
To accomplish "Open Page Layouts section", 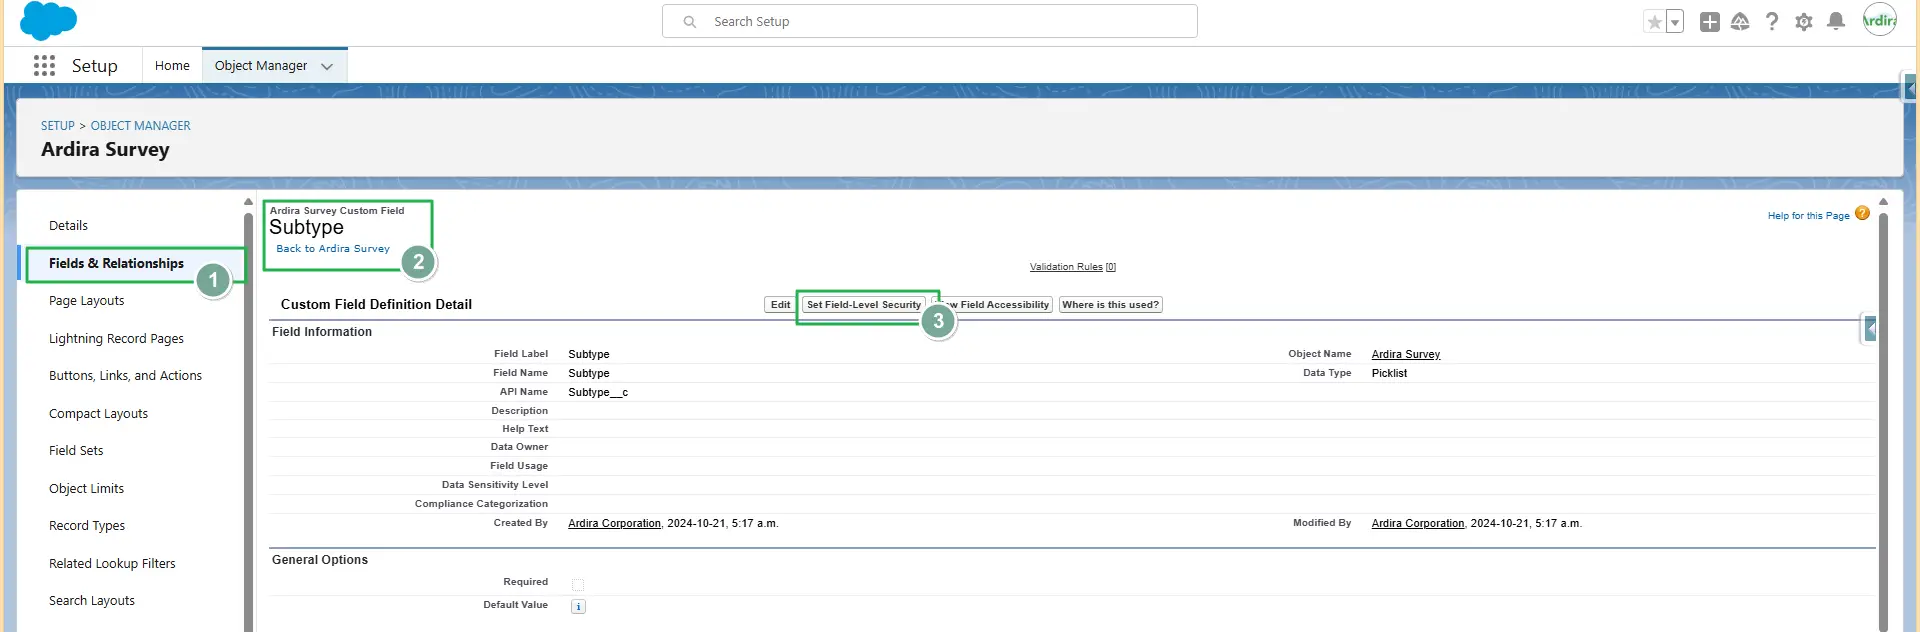I will [x=87, y=301].
